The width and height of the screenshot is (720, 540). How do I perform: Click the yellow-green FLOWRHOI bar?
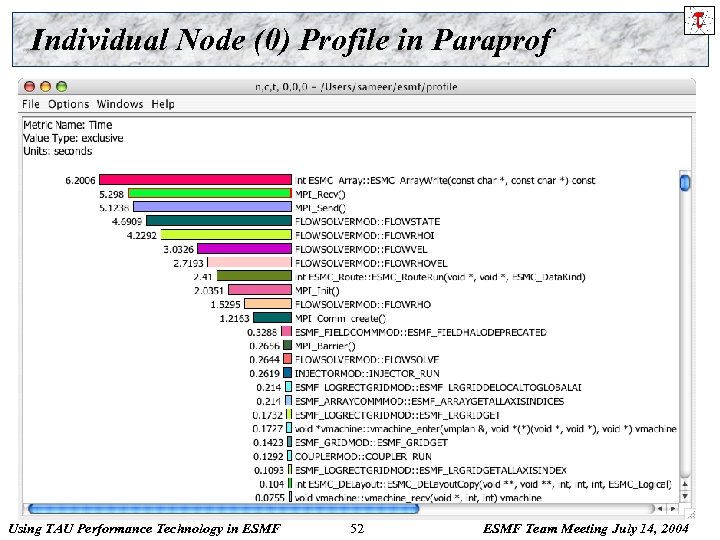click(x=226, y=235)
